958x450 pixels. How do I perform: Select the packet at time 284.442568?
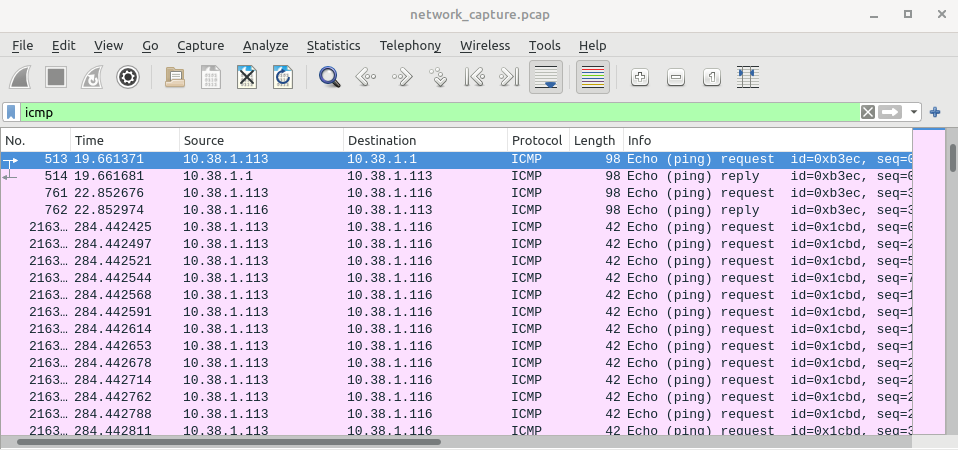[x=456, y=295]
